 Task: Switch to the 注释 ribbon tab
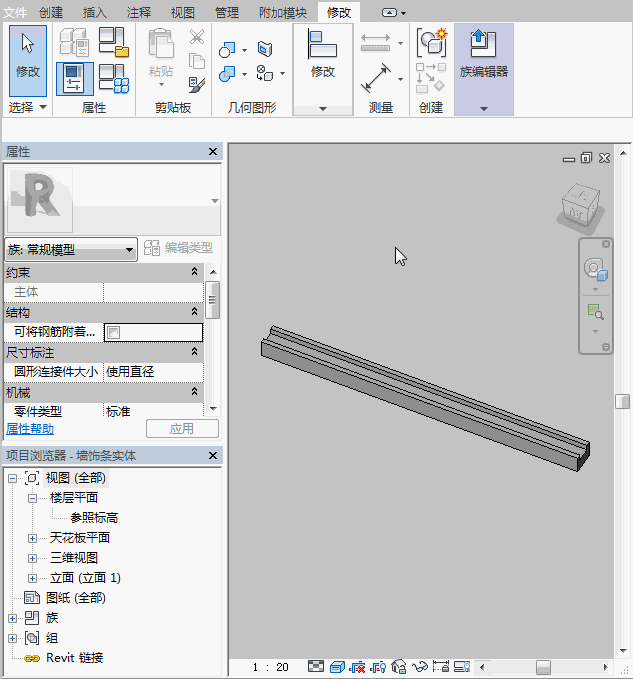point(139,13)
